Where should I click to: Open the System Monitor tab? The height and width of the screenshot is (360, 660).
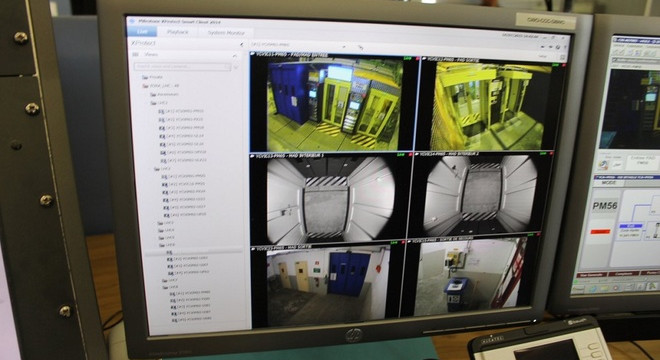[x=226, y=33]
